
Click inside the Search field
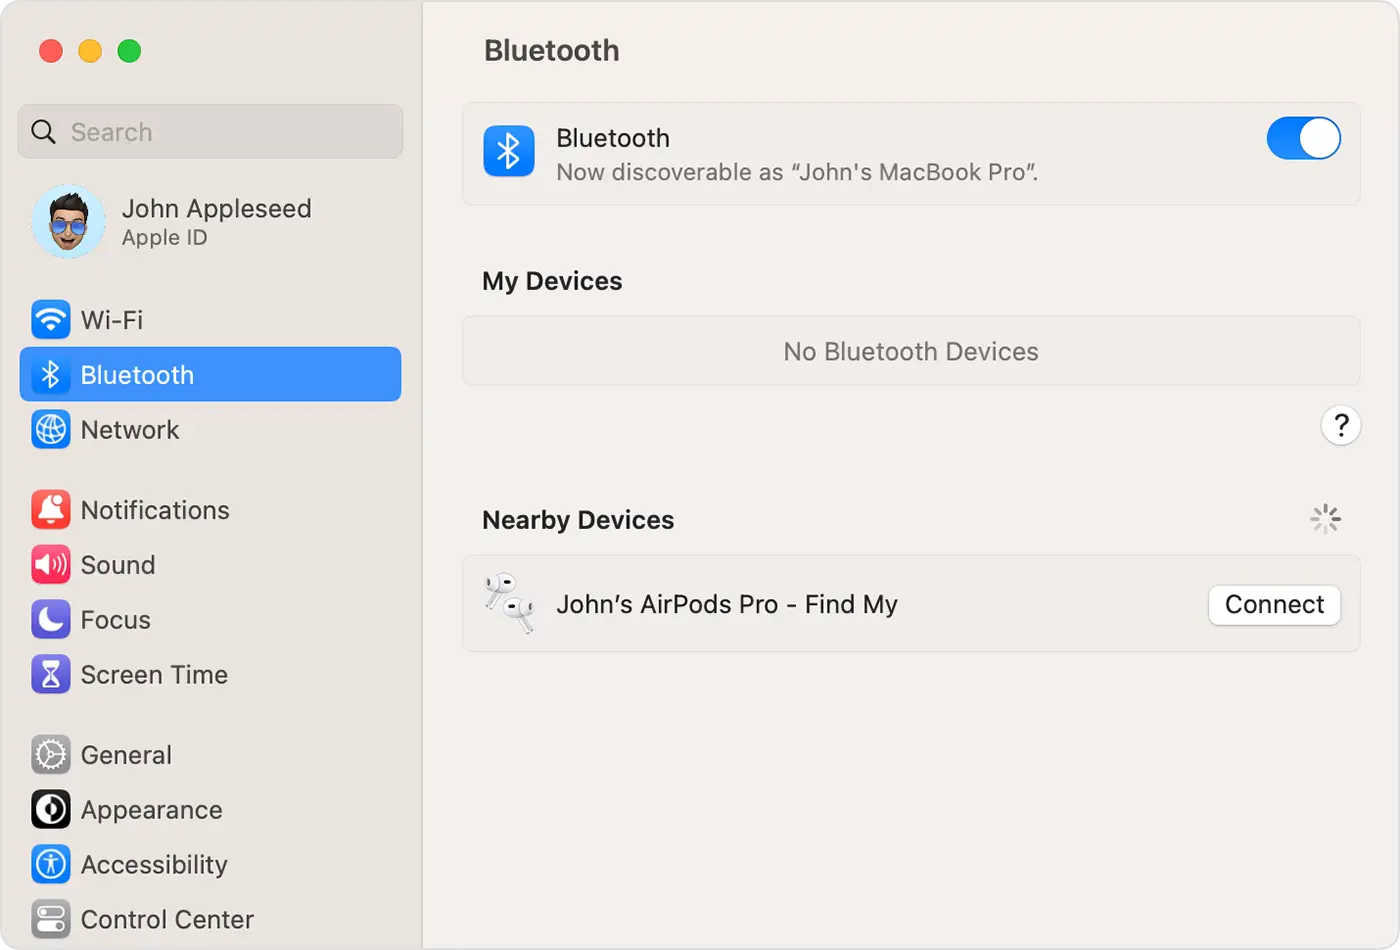tap(210, 131)
